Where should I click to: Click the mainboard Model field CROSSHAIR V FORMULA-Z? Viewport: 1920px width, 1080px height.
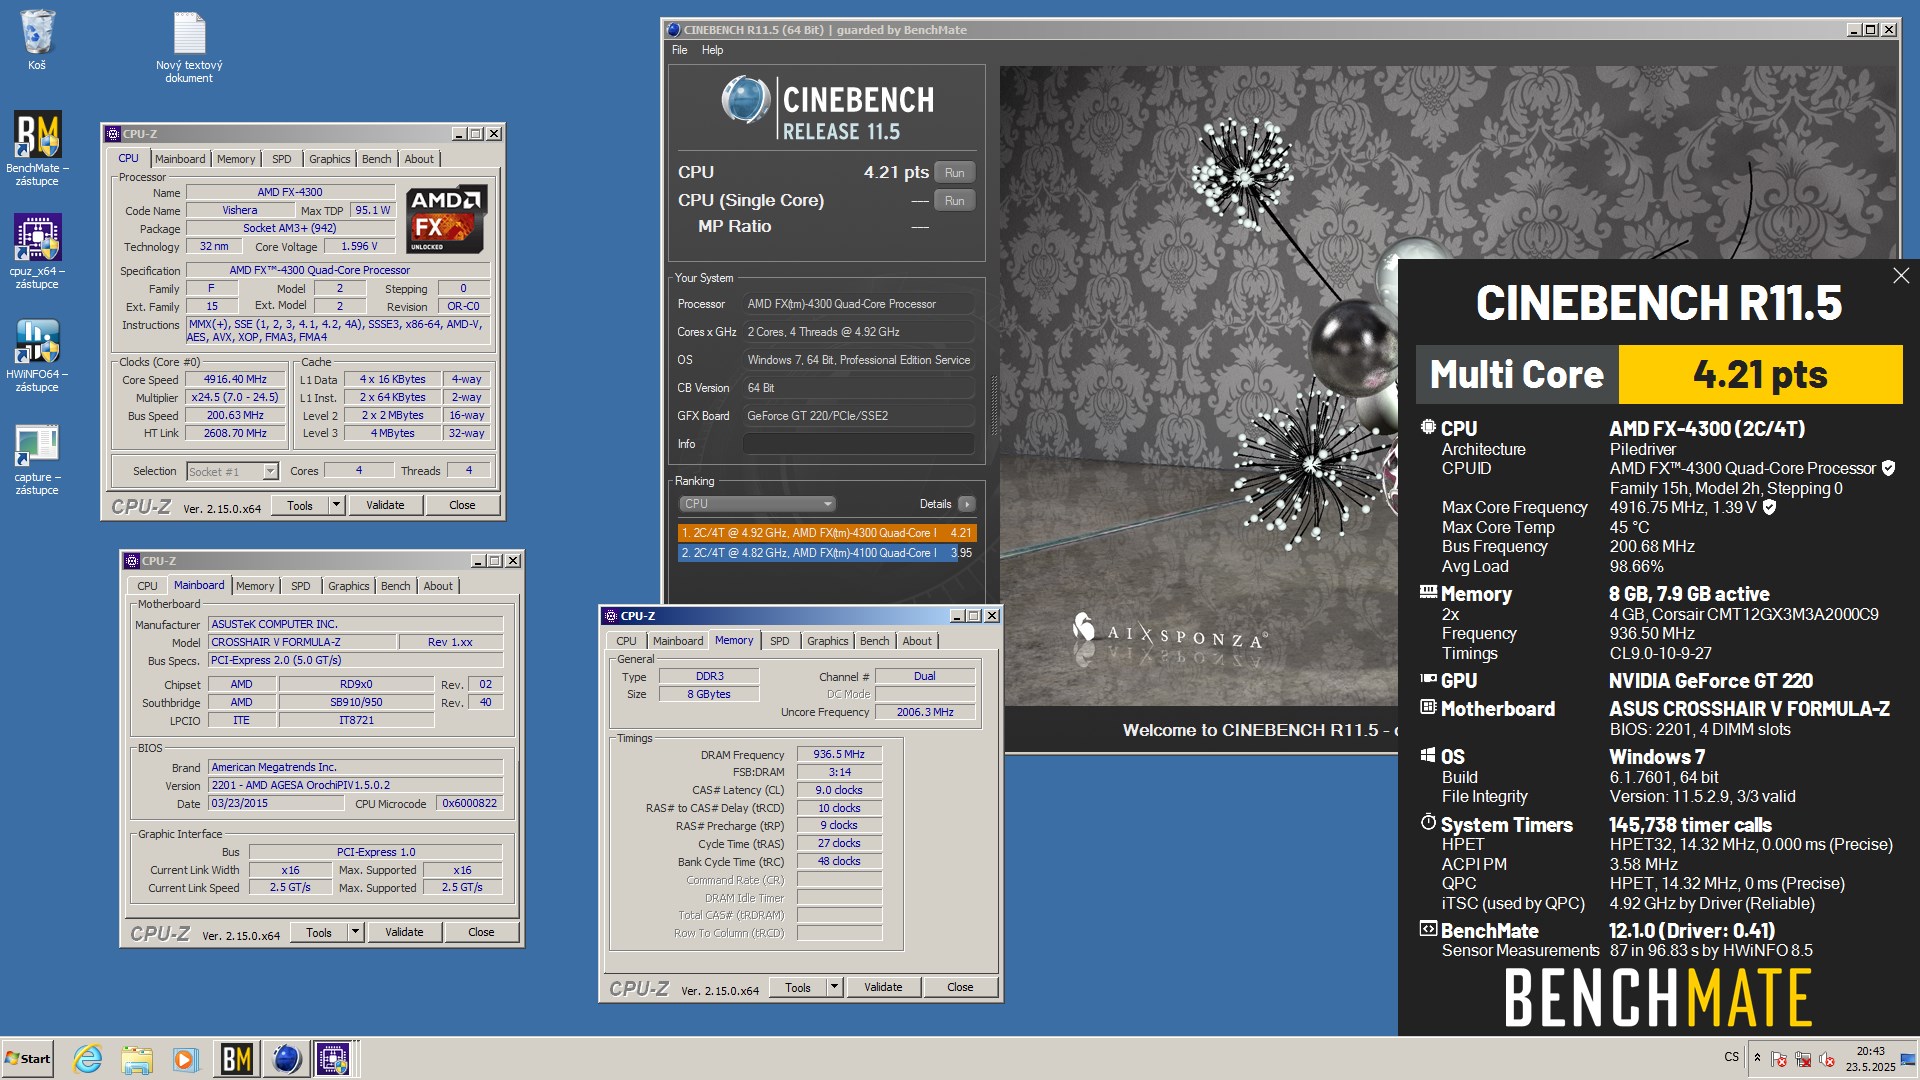tap(301, 642)
